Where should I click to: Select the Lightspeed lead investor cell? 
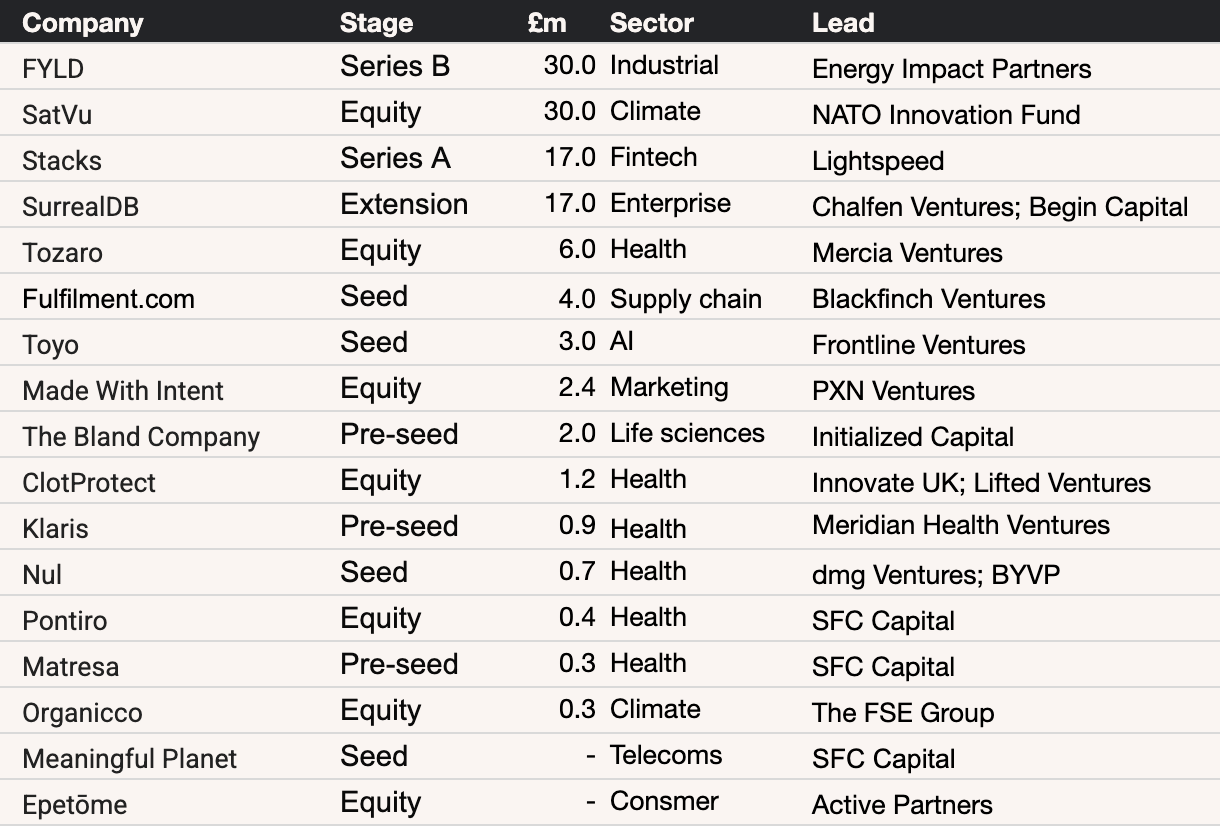pos(878,161)
